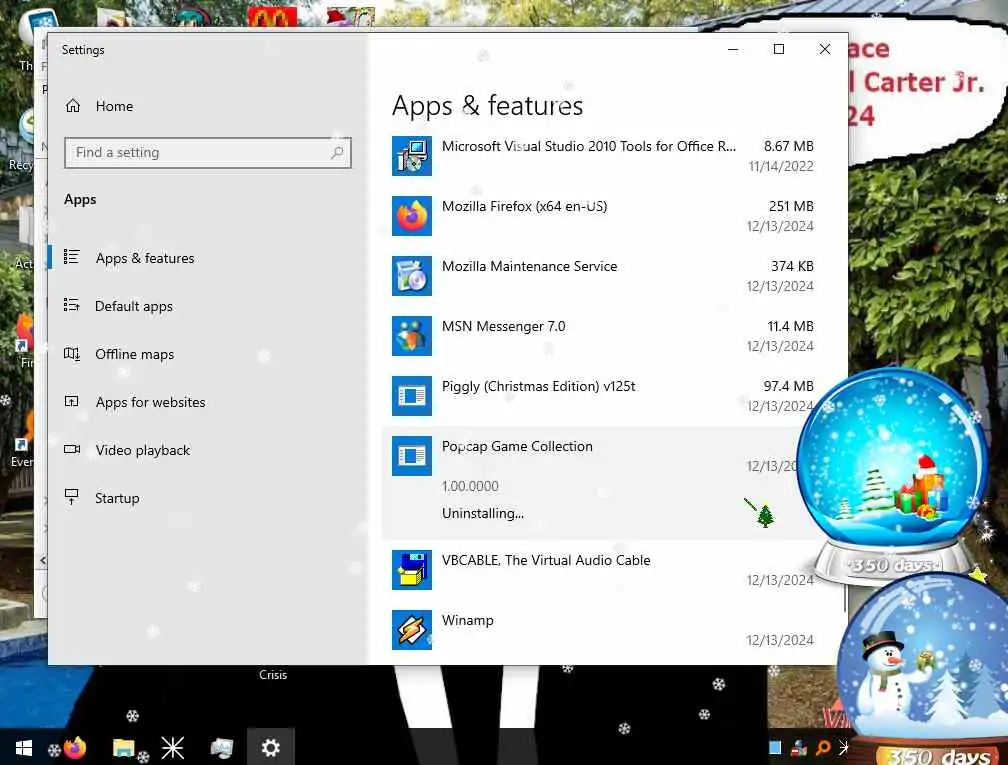Click Popcap Game Collection entry name
Viewport: 1008px width, 765px height.
tap(517, 446)
